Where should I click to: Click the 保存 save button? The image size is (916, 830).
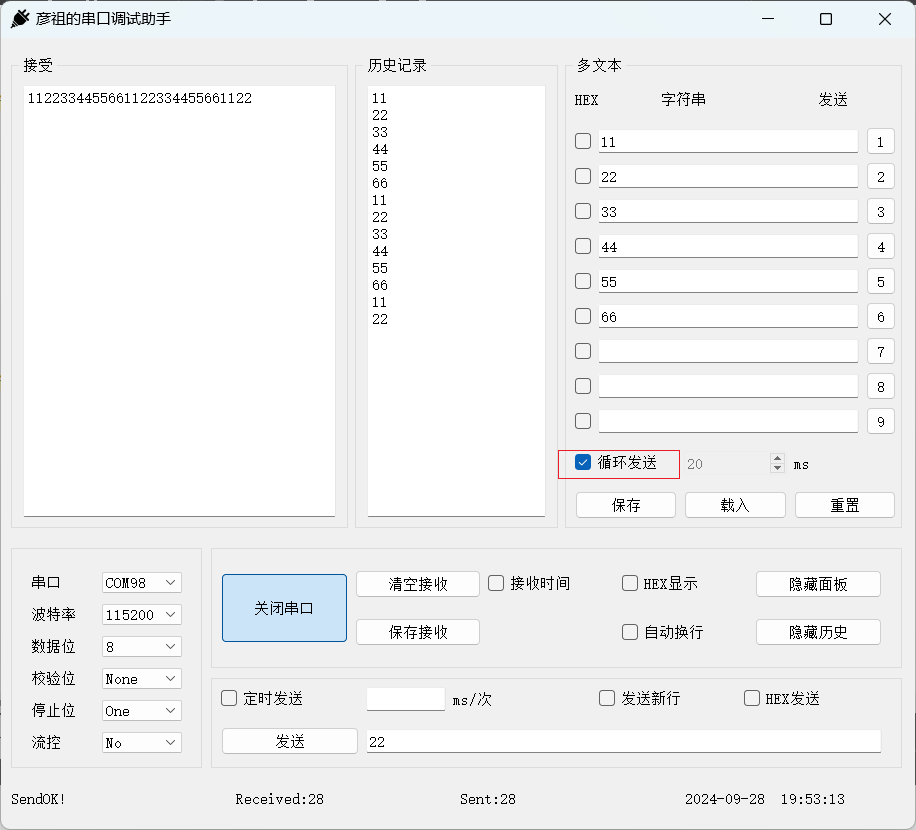(626, 505)
